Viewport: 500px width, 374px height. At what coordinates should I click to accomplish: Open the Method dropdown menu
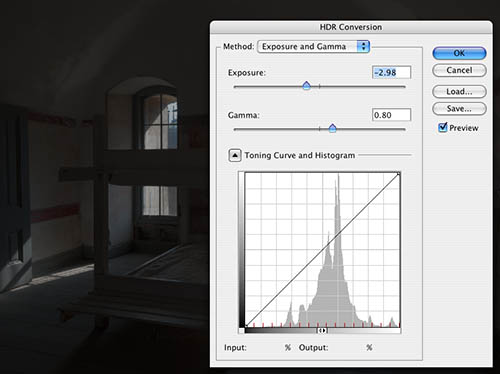point(314,46)
